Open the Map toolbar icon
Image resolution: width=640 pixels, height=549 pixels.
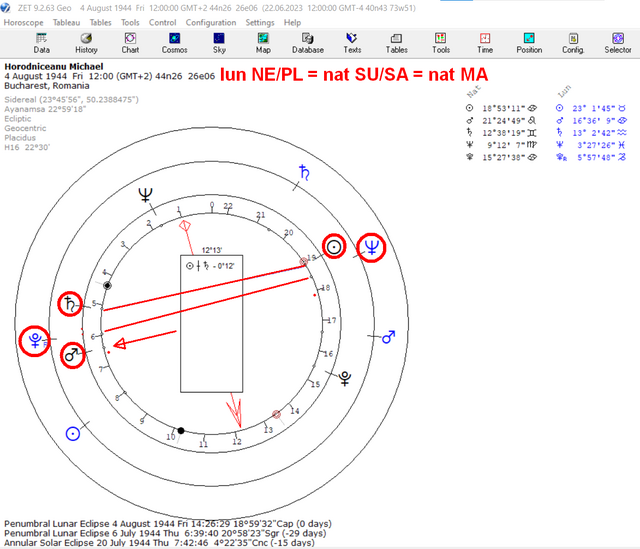click(263, 43)
